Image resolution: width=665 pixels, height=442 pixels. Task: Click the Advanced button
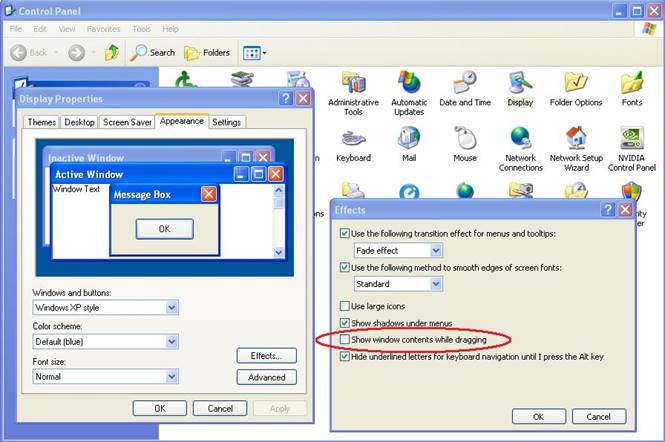[x=266, y=377]
